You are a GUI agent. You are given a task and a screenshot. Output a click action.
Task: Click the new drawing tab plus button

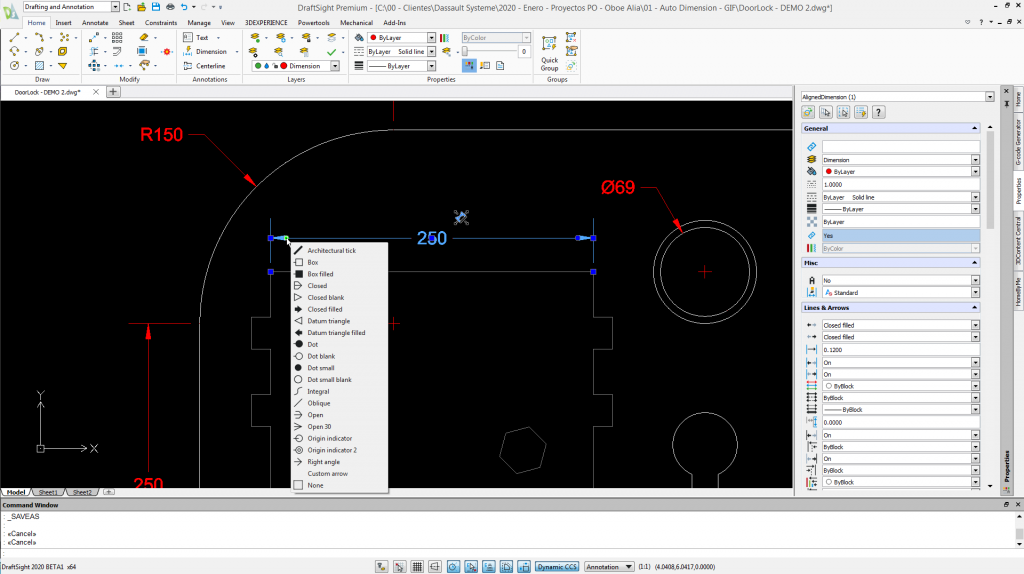[113, 92]
